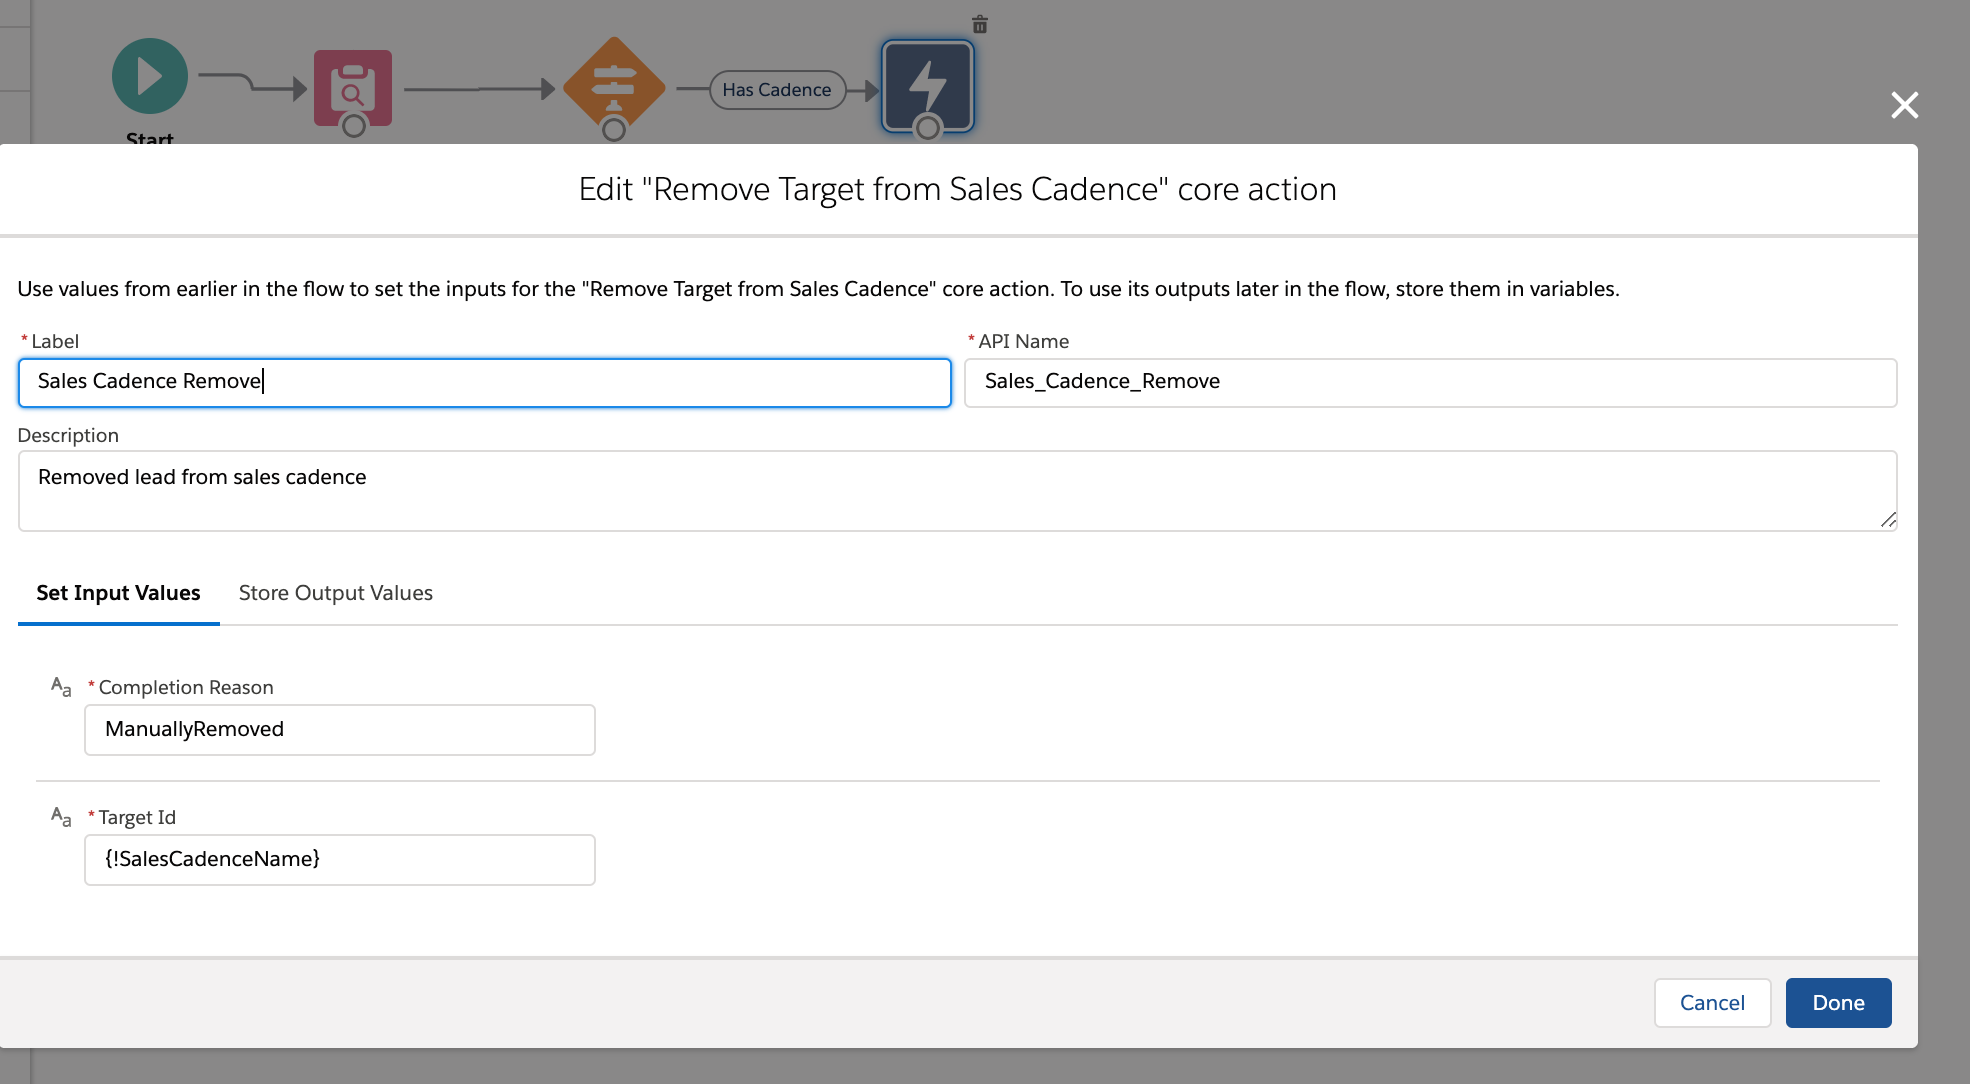Focus the Label text field
This screenshot has width=1970, height=1084.
pos(484,382)
